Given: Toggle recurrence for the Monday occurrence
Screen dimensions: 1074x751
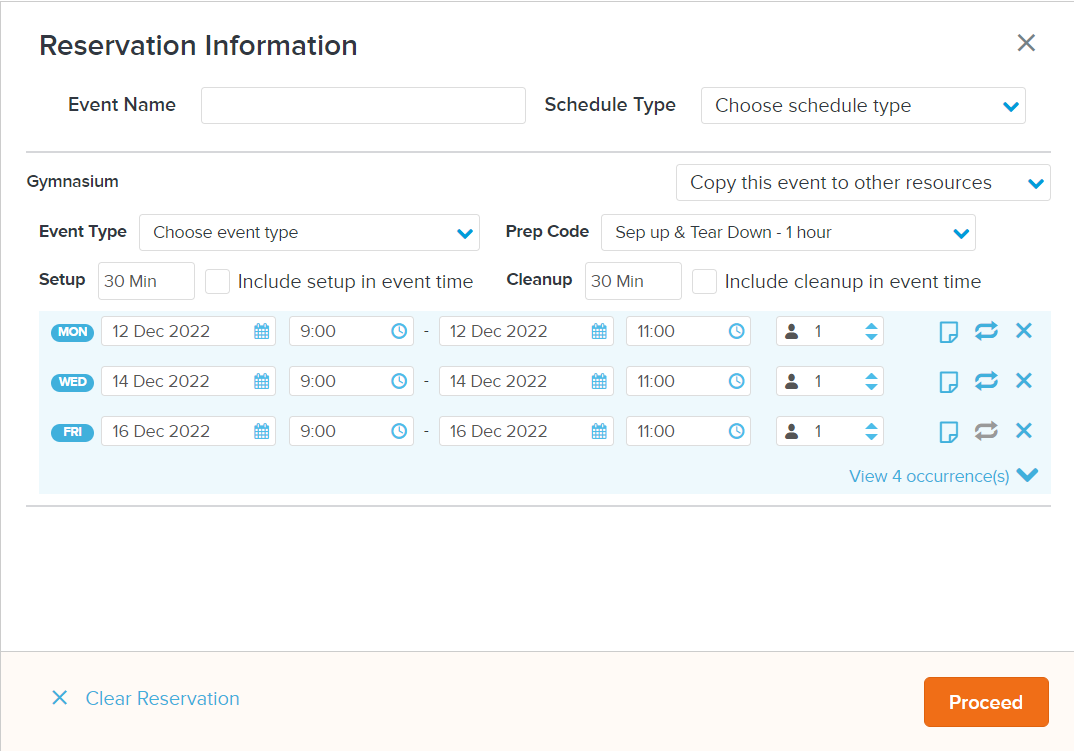Looking at the screenshot, I should [986, 330].
